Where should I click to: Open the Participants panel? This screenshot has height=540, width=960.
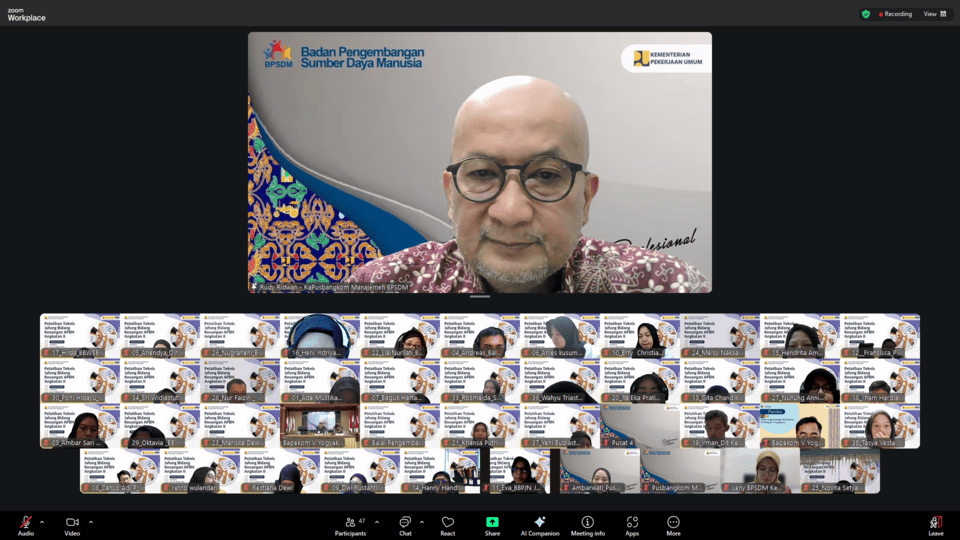(350, 524)
